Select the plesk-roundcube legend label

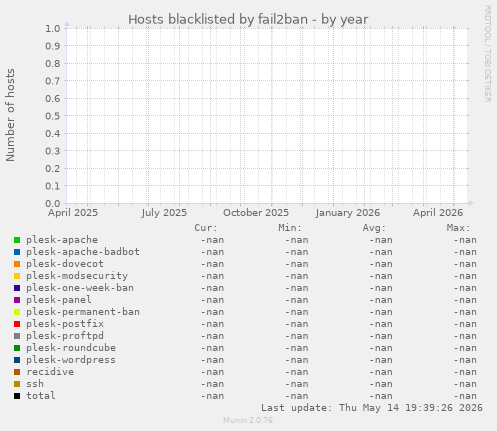71,348
